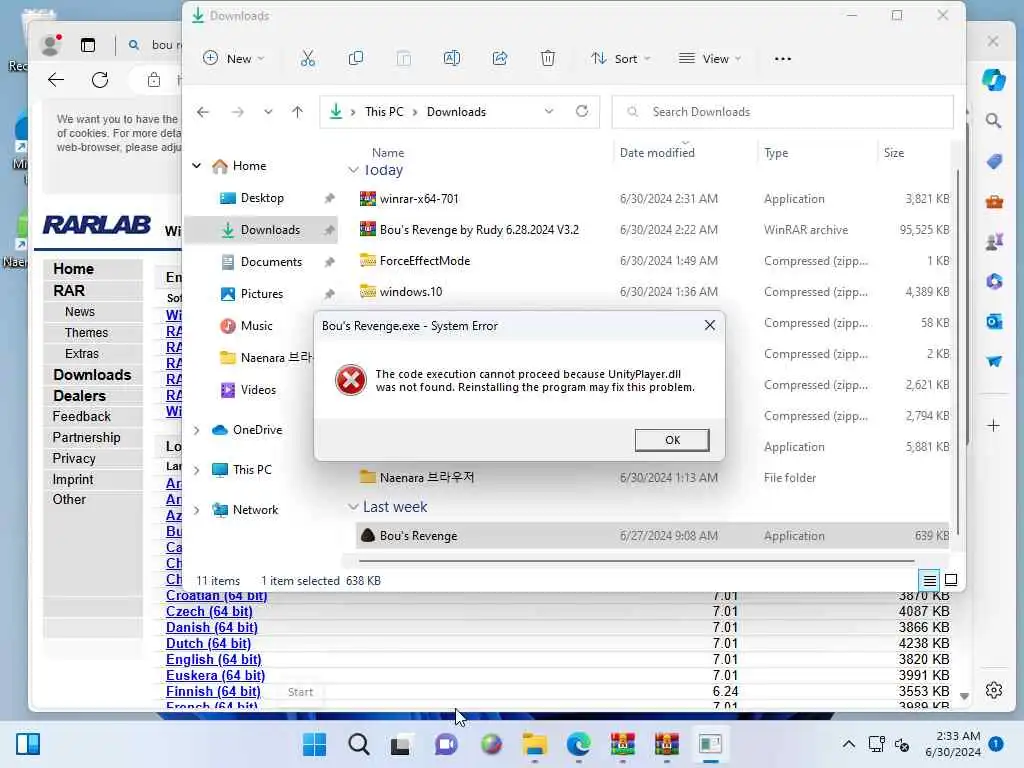Open Themes in RARLAB menu
This screenshot has width=1024, height=768.
(x=86, y=332)
